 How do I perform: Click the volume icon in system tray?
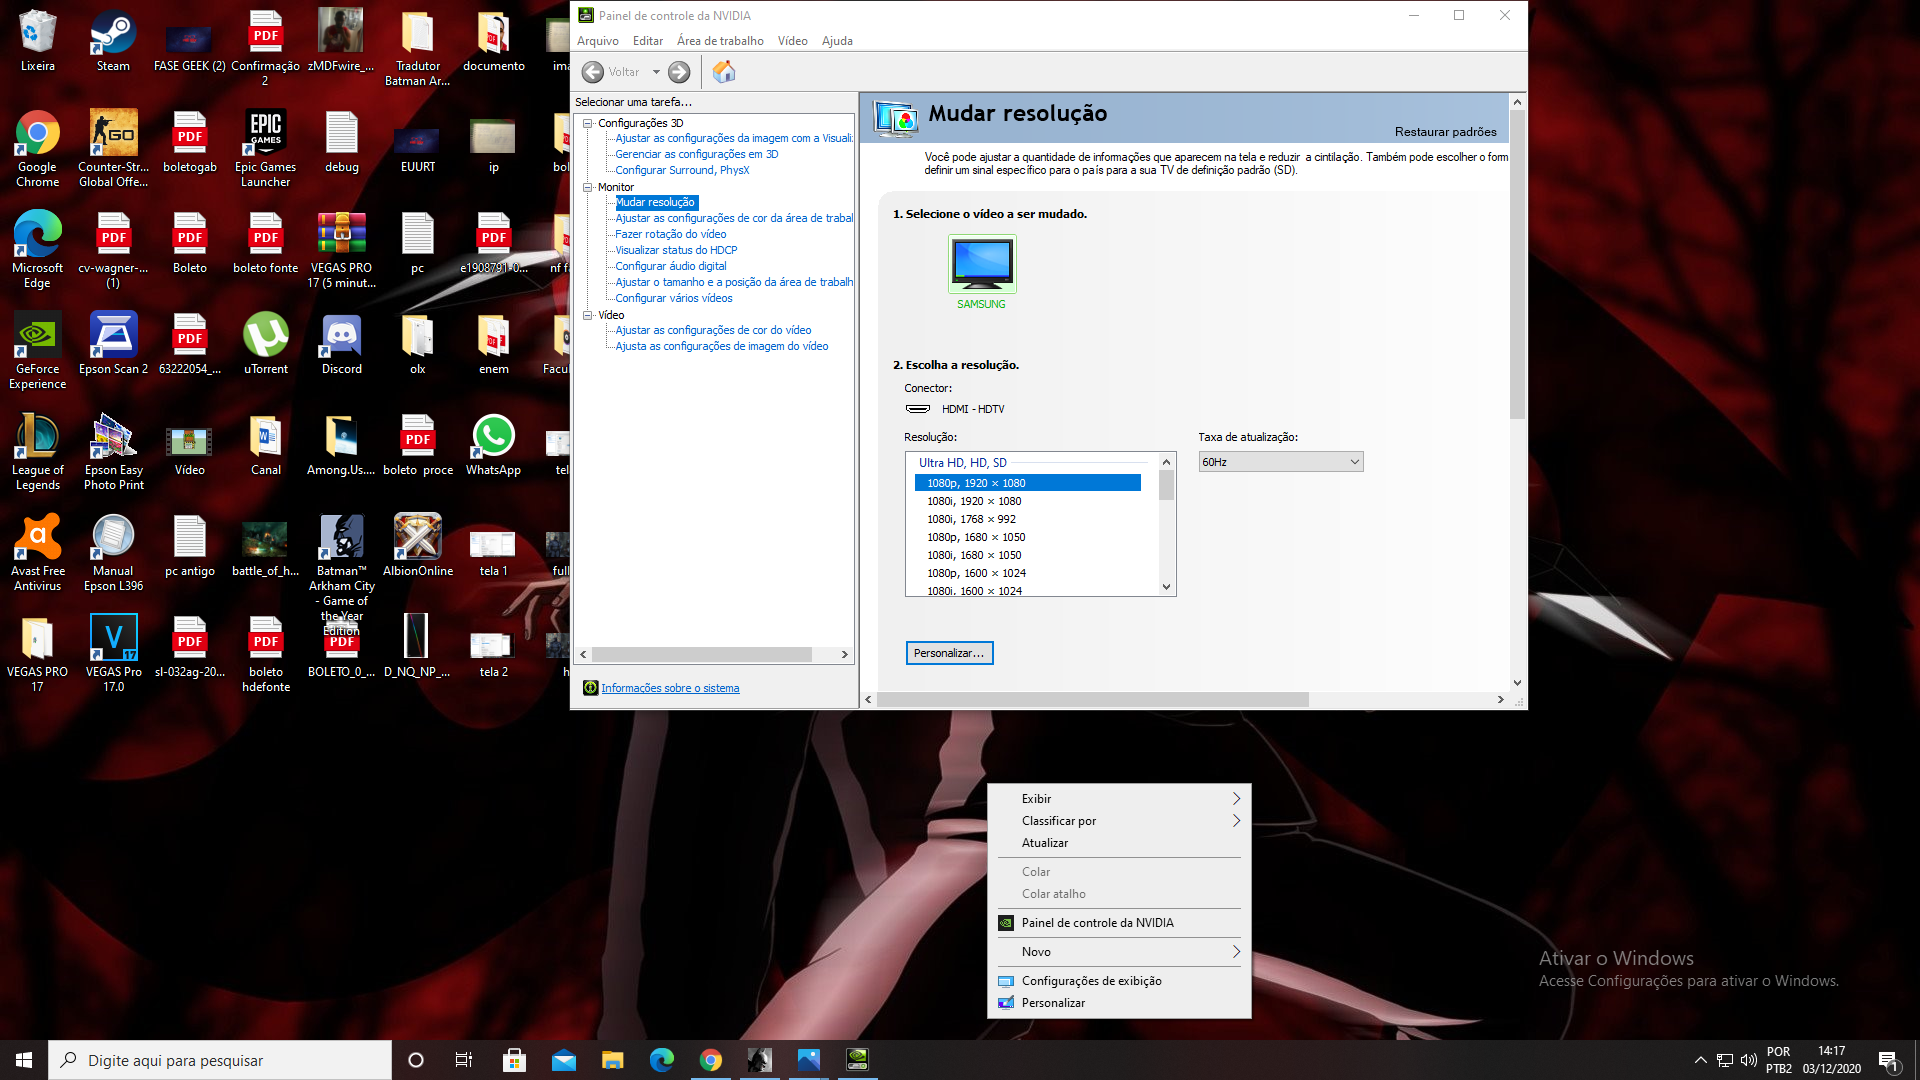pyautogui.click(x=1748, y=1060)
